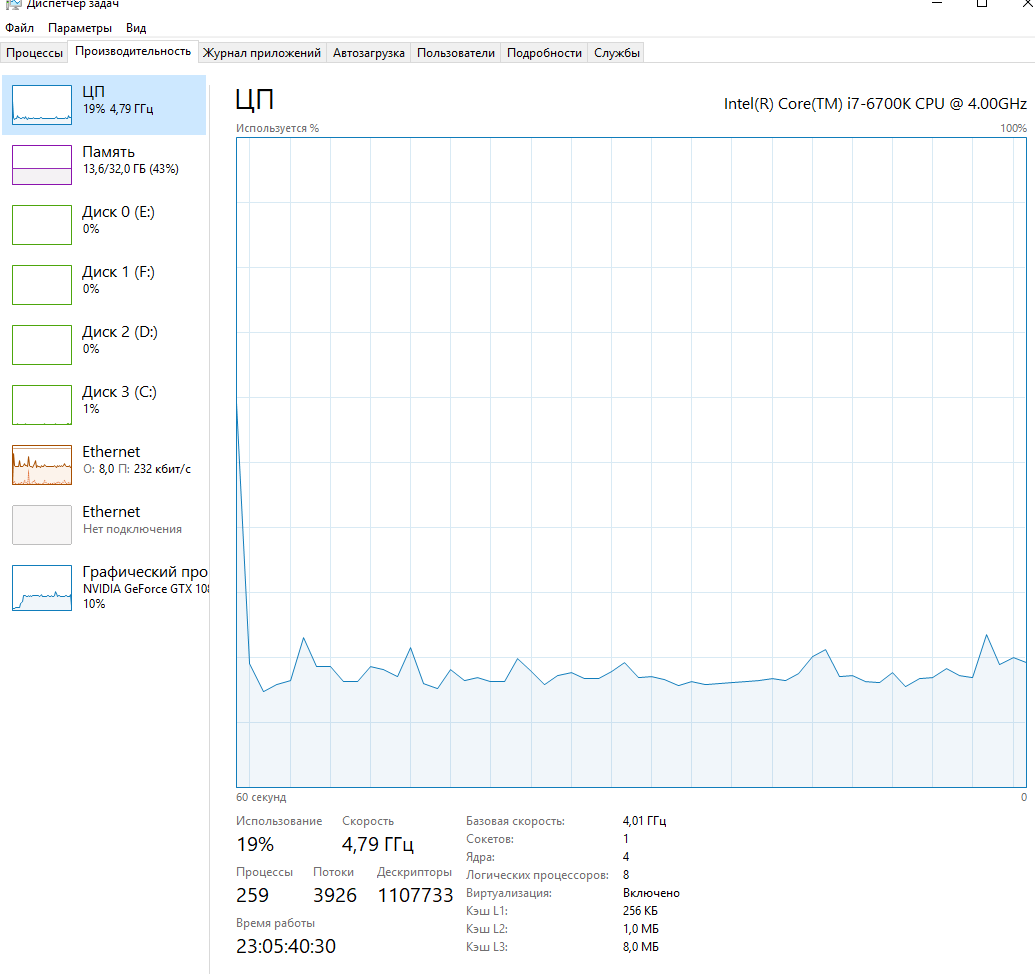
Task: Select the ЦП title in the sidebar
Action: coord(93,92)
